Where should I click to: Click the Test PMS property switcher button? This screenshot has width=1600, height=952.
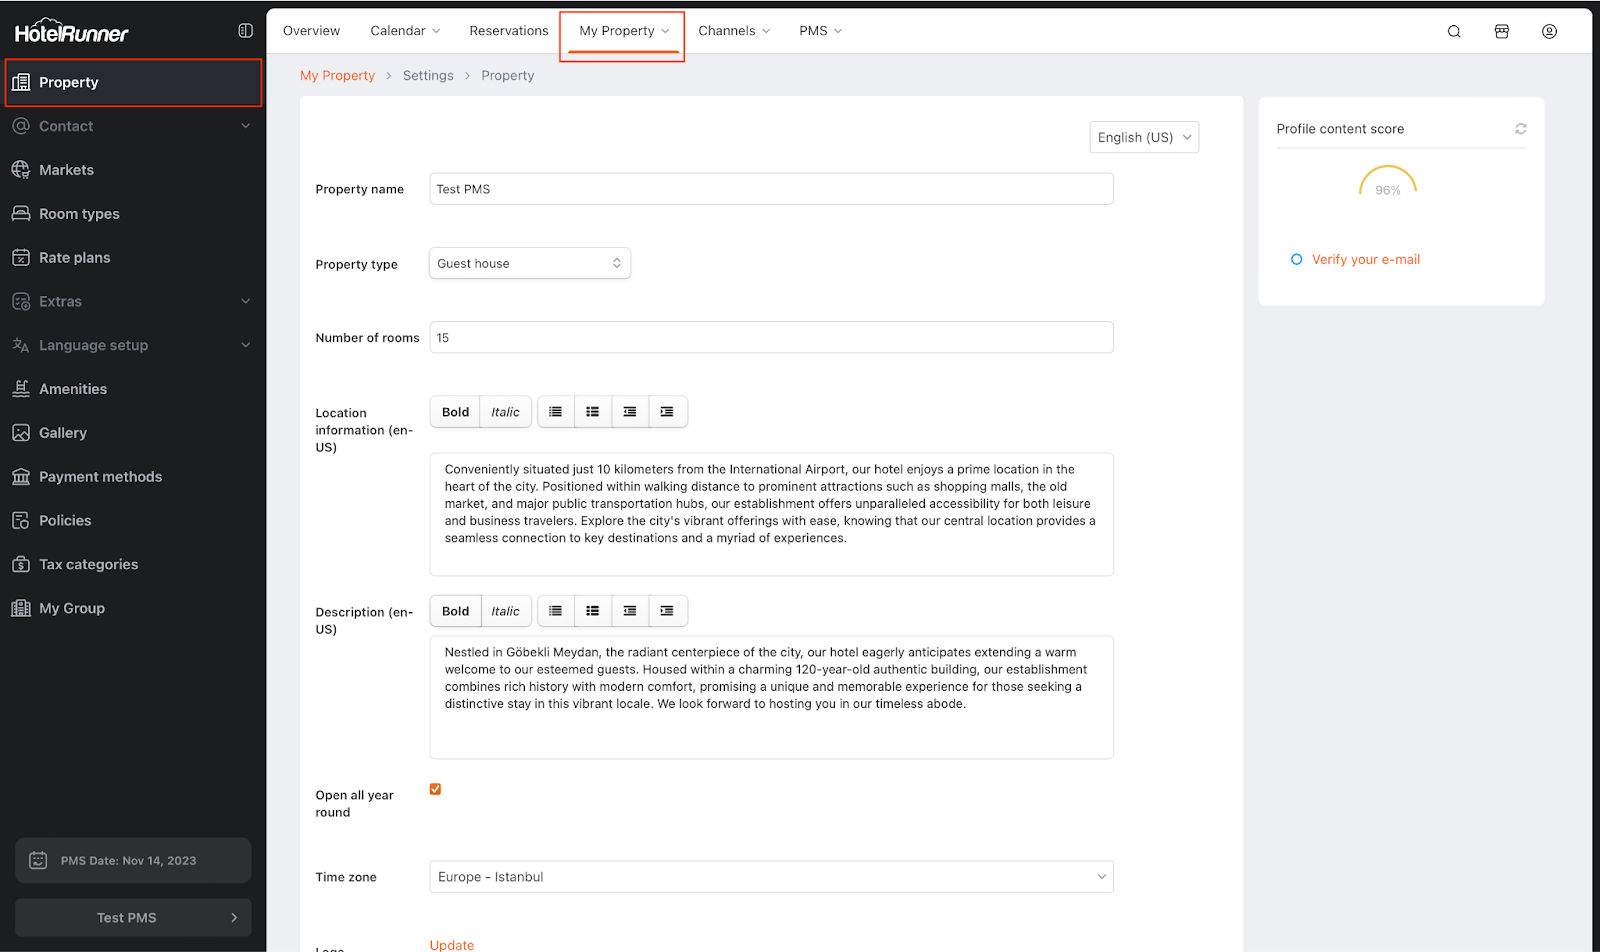pyautogui.click(x=133, y=918)
